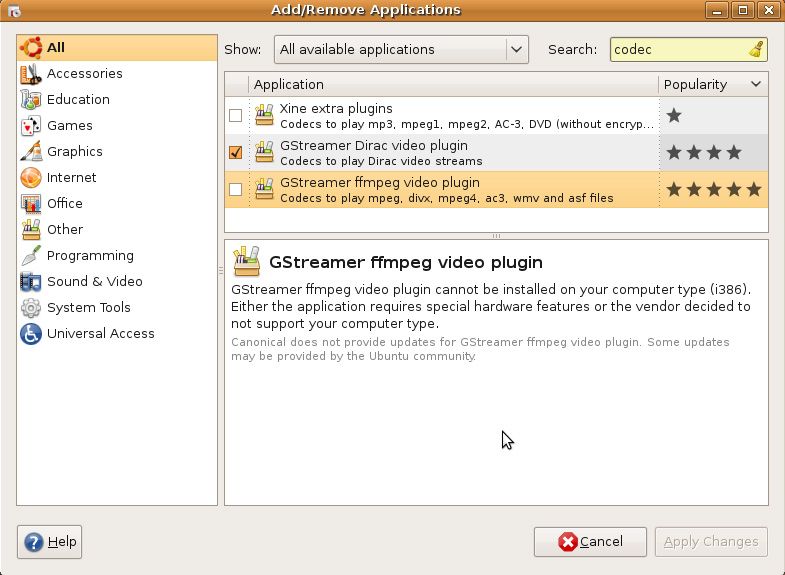The image size is (785, 575).
Task: Clear search with the broom icon
Action: [756, 49]
